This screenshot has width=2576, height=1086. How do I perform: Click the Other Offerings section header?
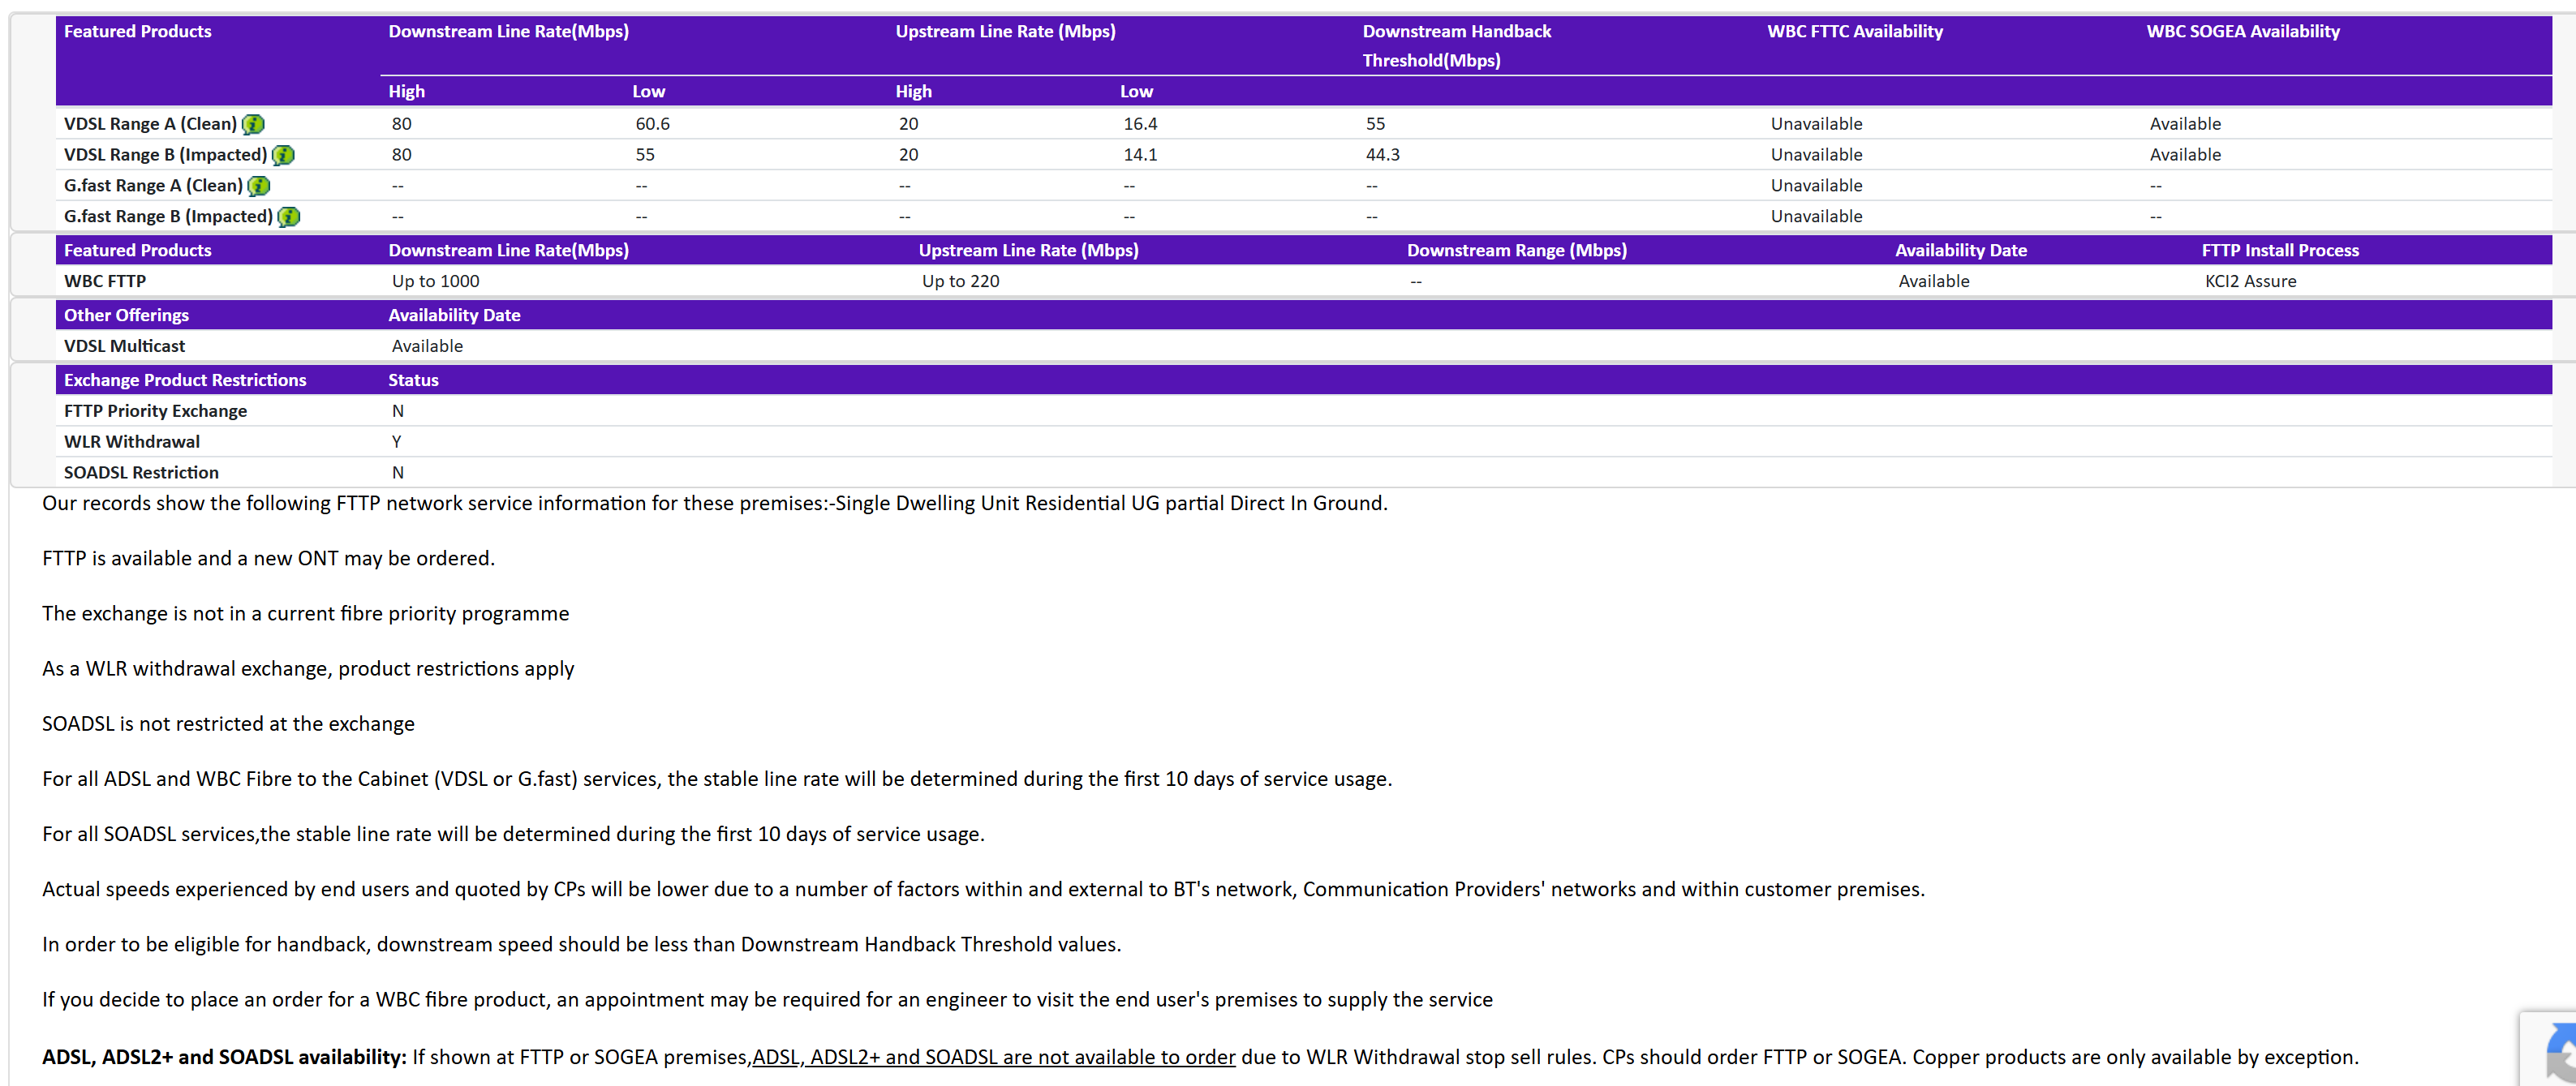click(x=126, y=315)
